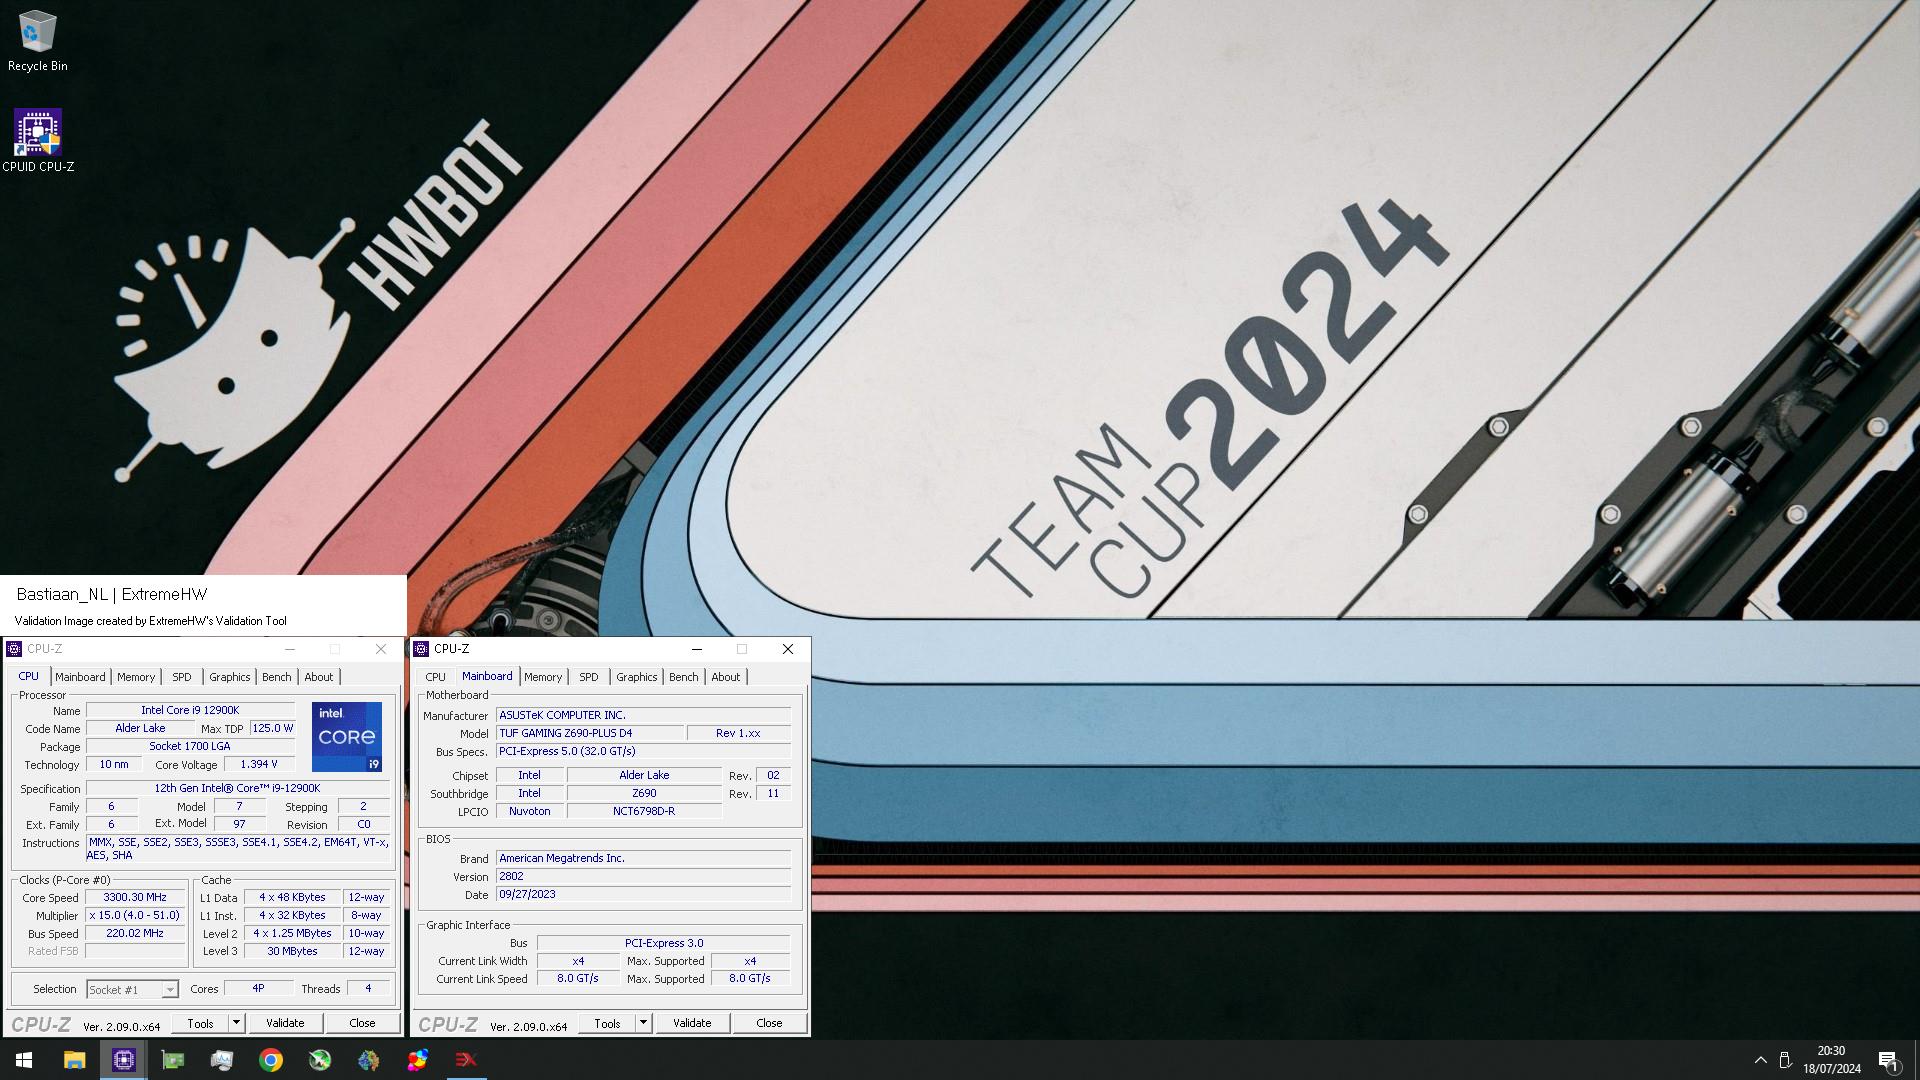Minimize the right CPU-Z window
This screenshot has width=1920, height=1080.
click(x=697, y=649)
